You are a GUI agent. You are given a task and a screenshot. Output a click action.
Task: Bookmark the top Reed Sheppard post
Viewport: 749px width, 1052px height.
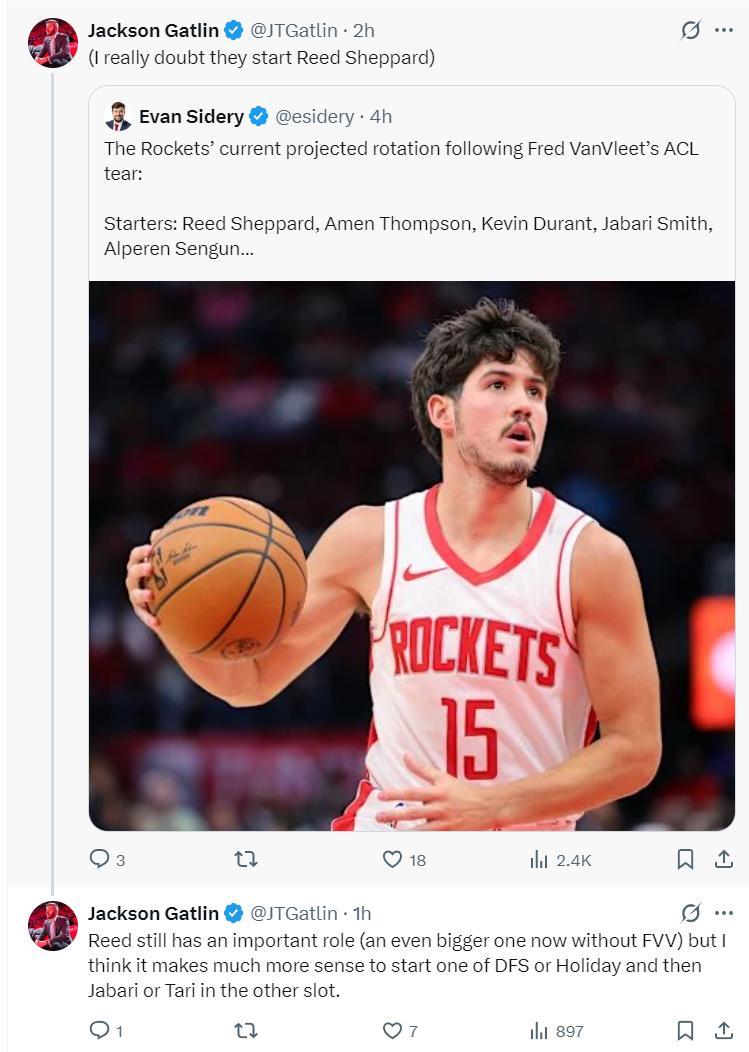pos(686,859)
